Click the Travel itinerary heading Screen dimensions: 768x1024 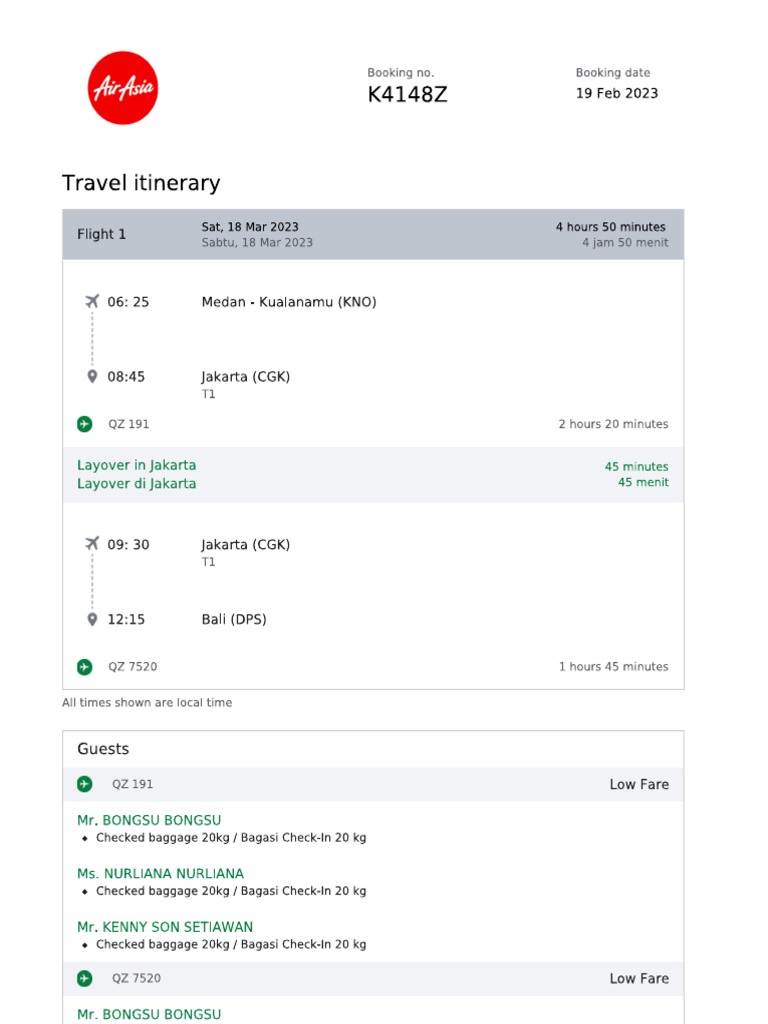coord(141,183)
